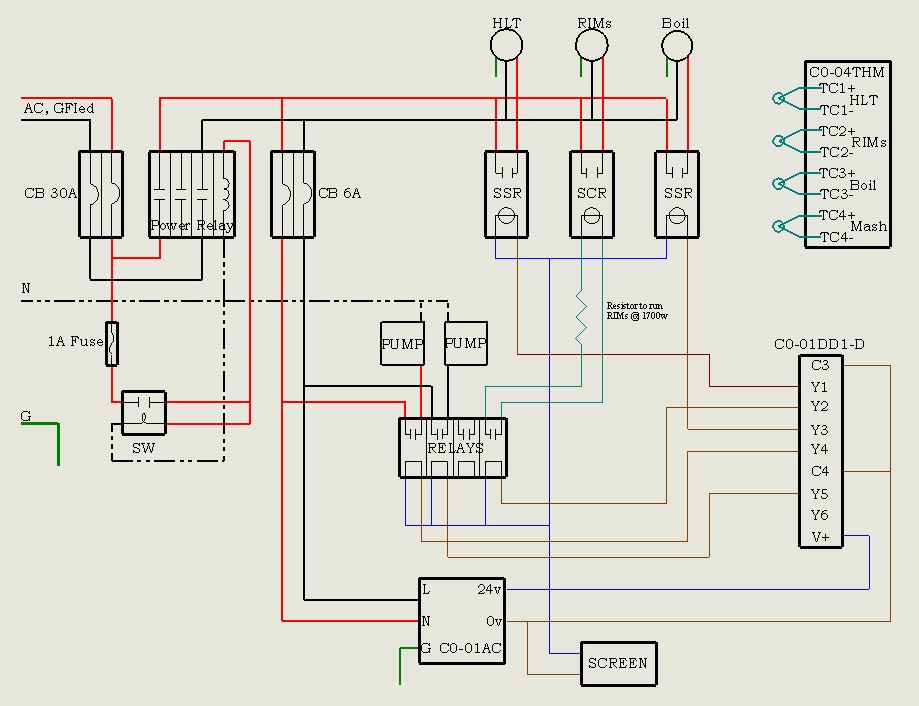Select the "TC1+" terminal label
The image size is (919, 706).
click(837, 88)
